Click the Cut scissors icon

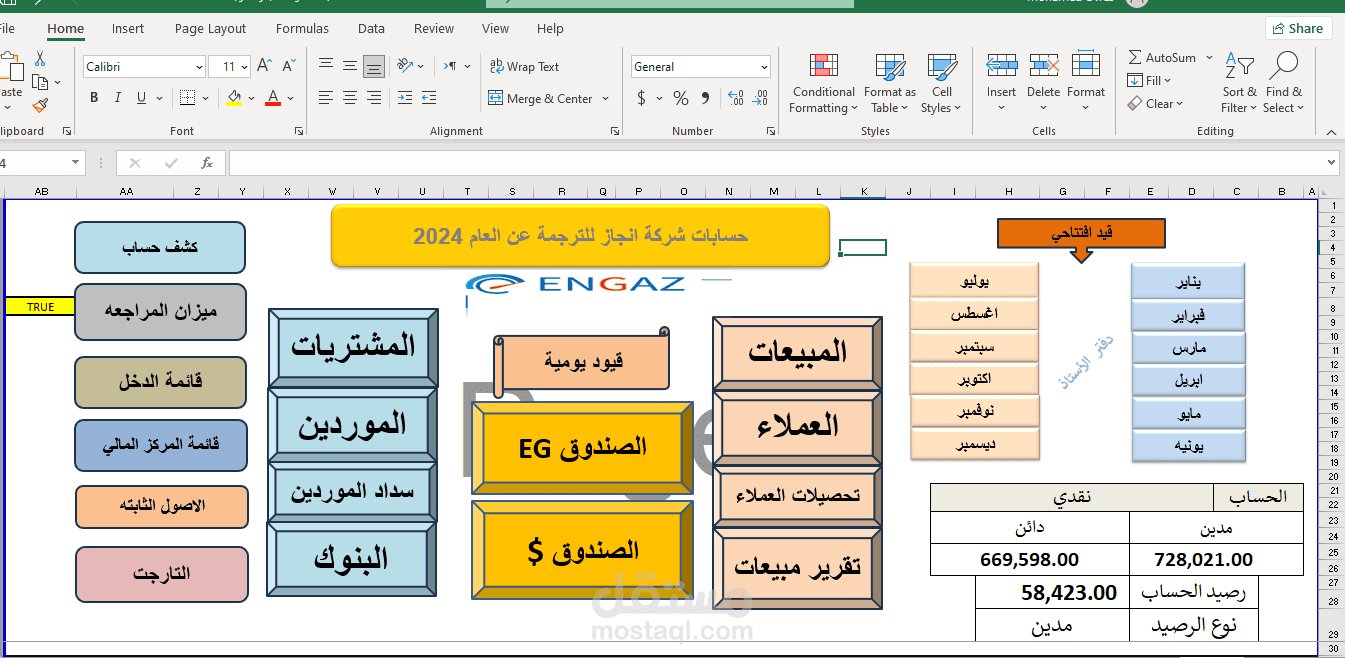pyautogui.click(x=40, y=59)
